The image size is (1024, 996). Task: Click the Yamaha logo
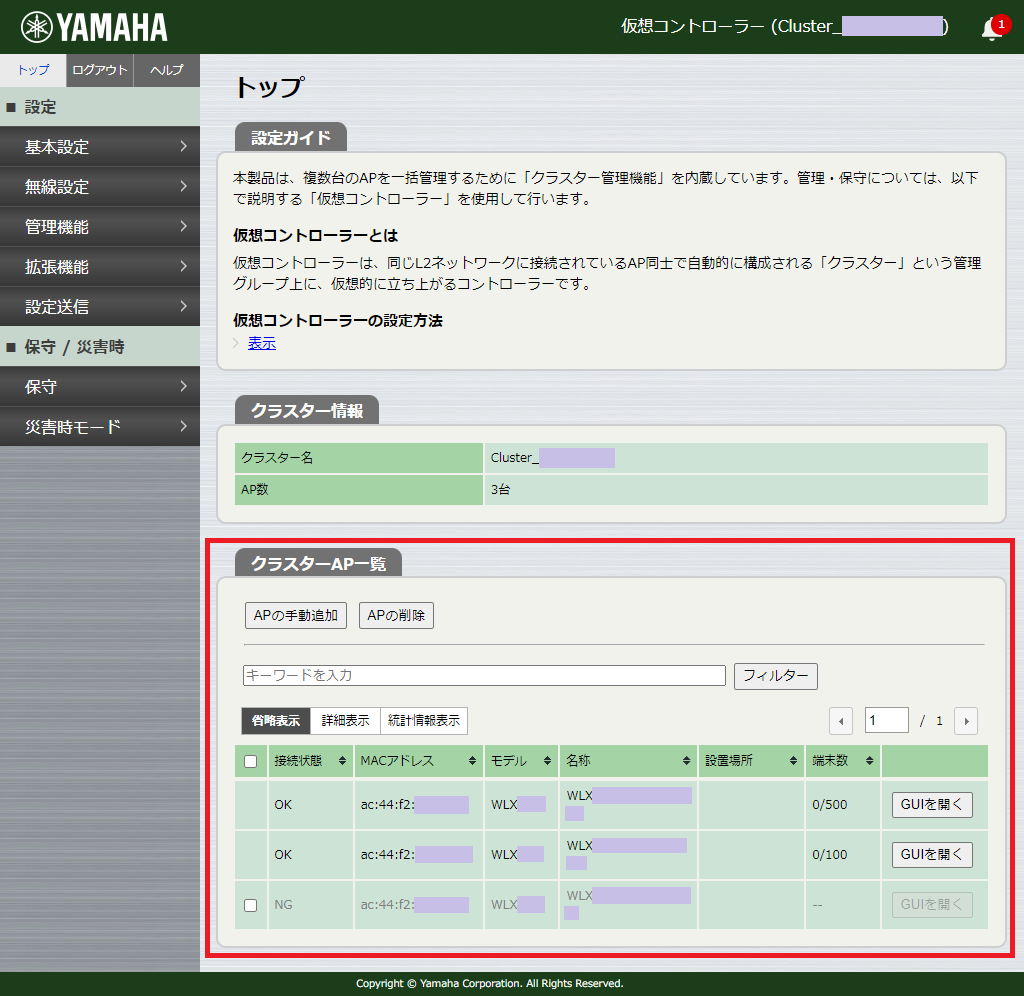point(95,27)
